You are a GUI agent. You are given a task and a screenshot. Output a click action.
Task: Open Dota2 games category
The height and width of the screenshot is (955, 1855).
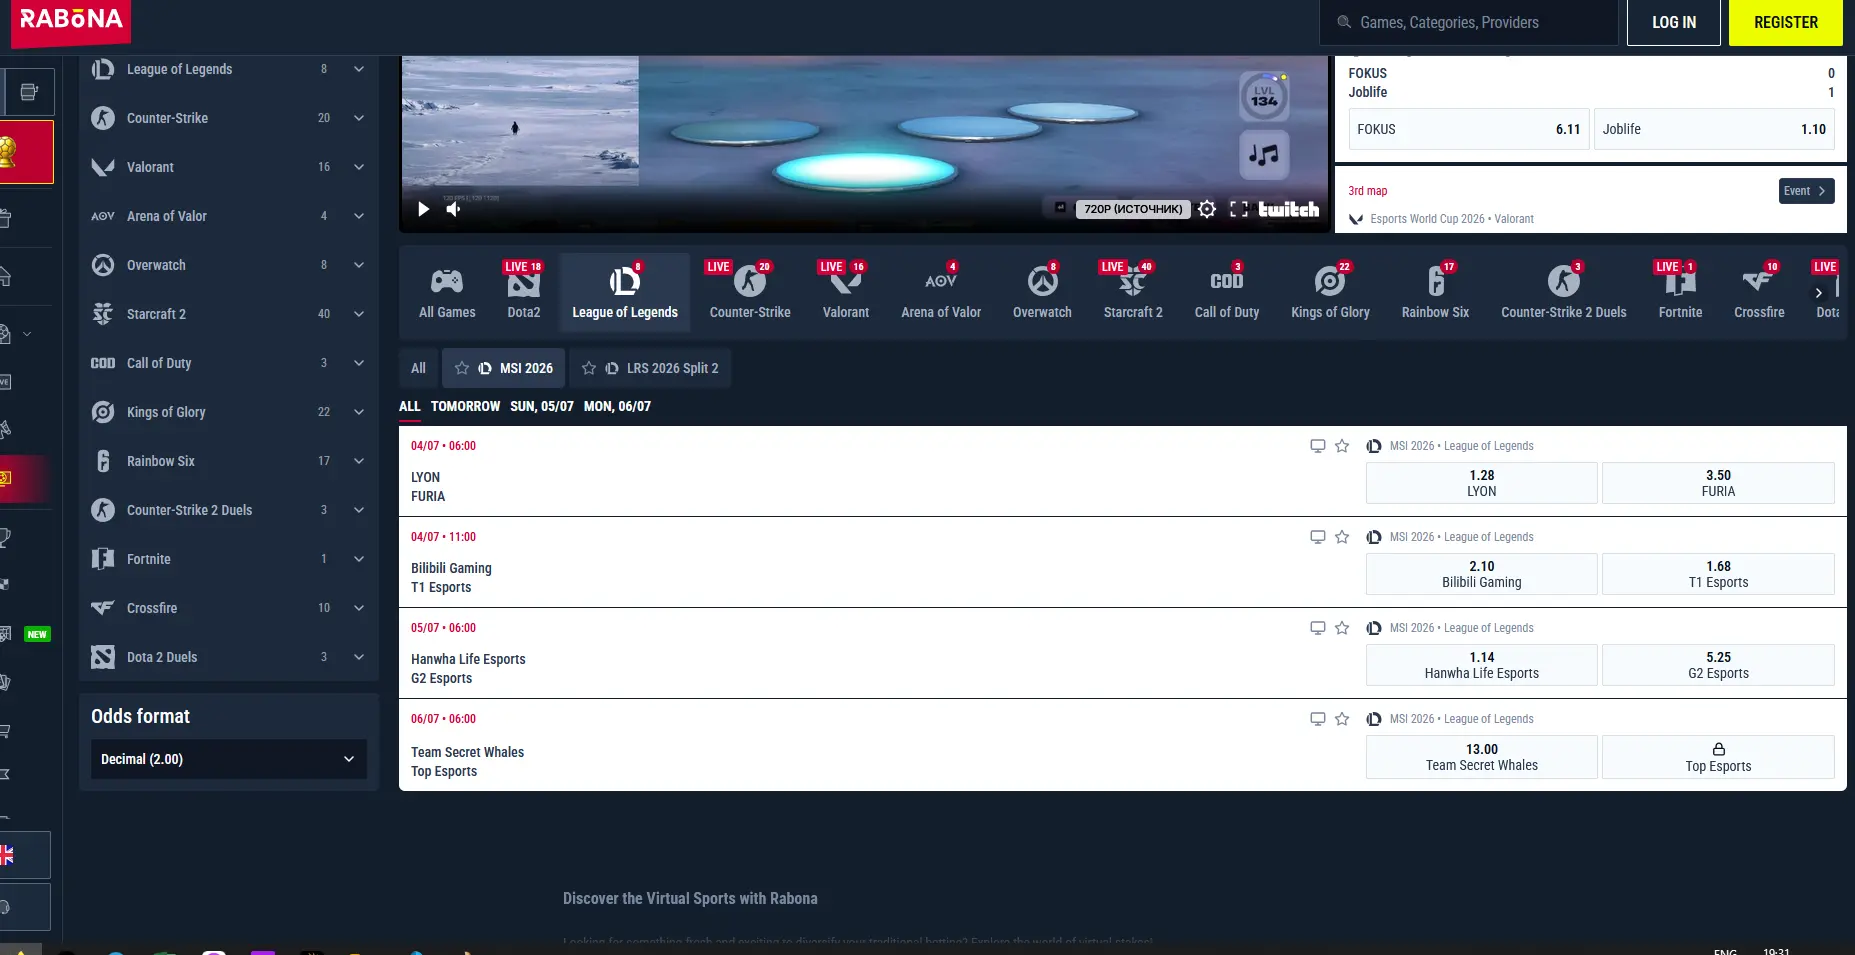(524, 291)
